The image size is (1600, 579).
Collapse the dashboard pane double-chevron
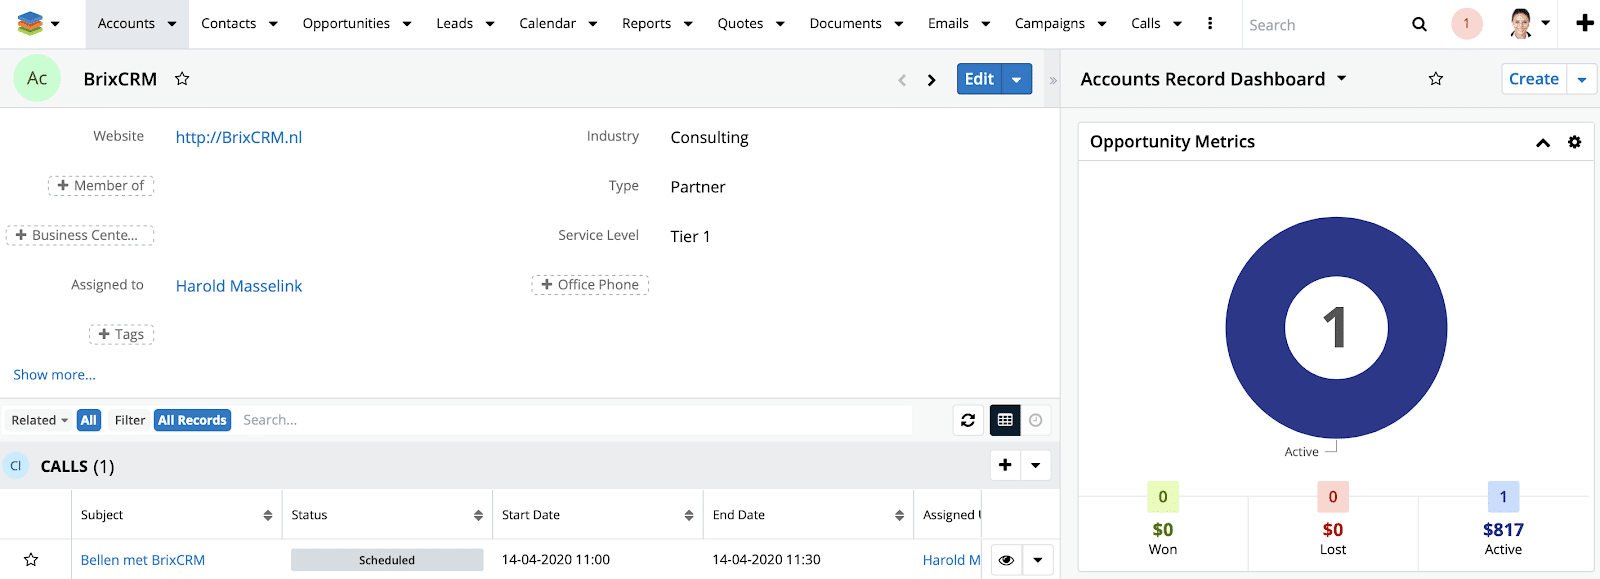pos(1053,80)
